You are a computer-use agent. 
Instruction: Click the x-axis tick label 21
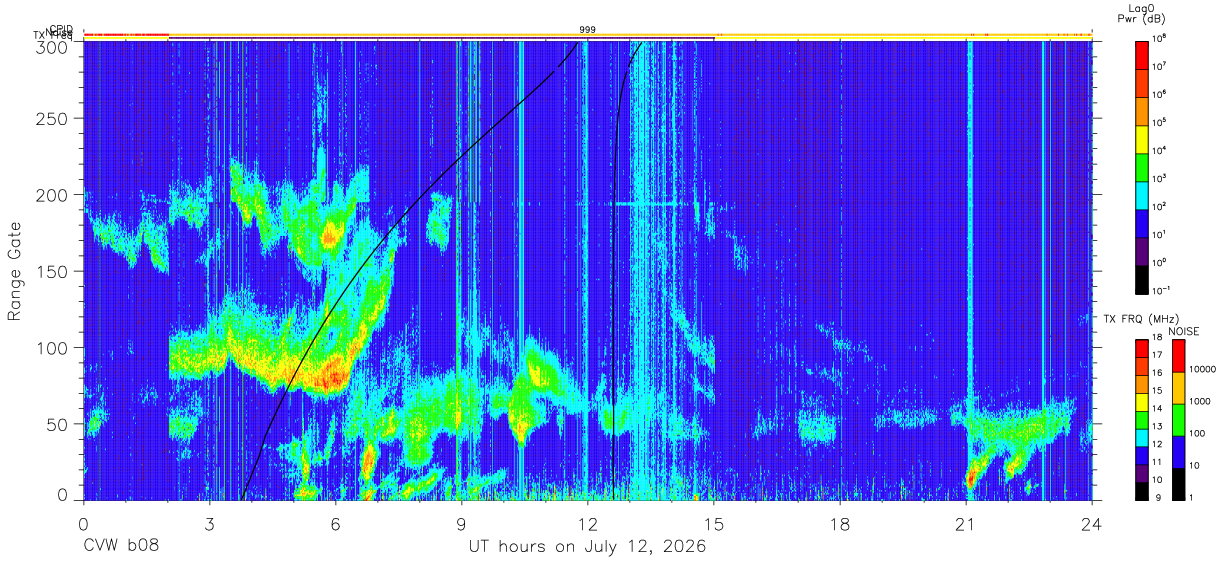(x=966, y=523)
